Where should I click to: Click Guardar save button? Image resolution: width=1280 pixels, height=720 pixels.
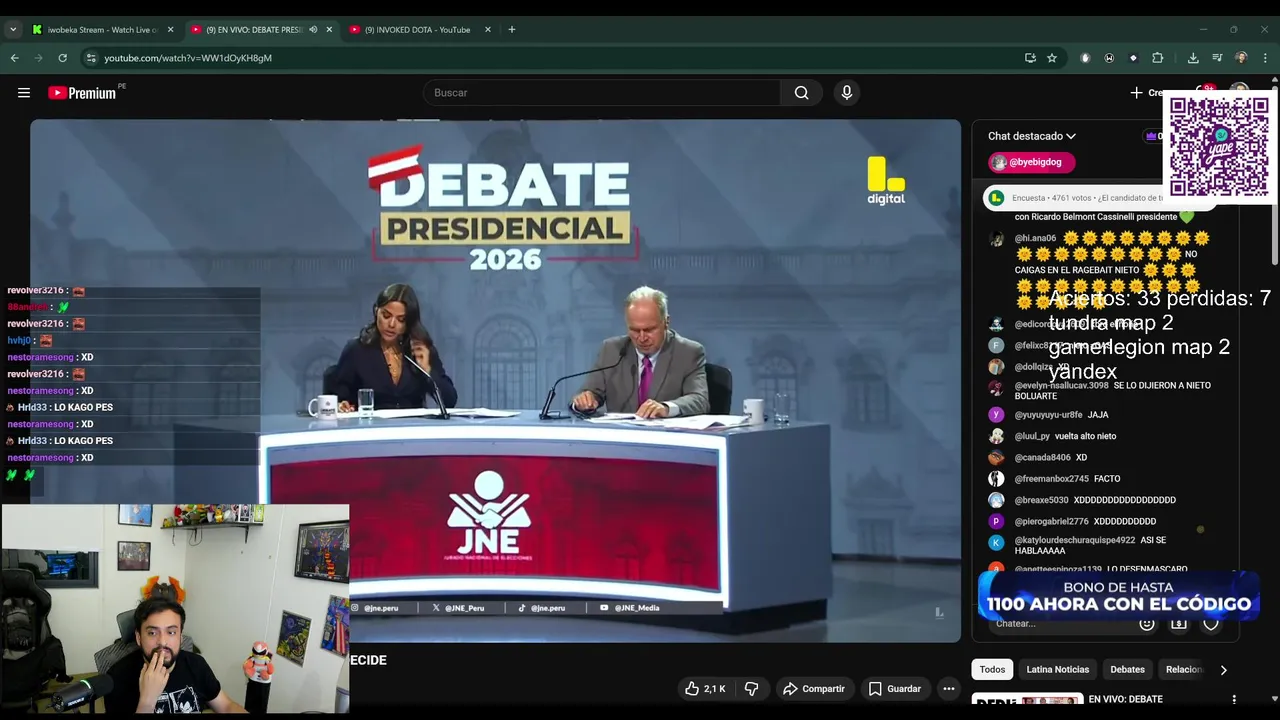coord(894,689)
